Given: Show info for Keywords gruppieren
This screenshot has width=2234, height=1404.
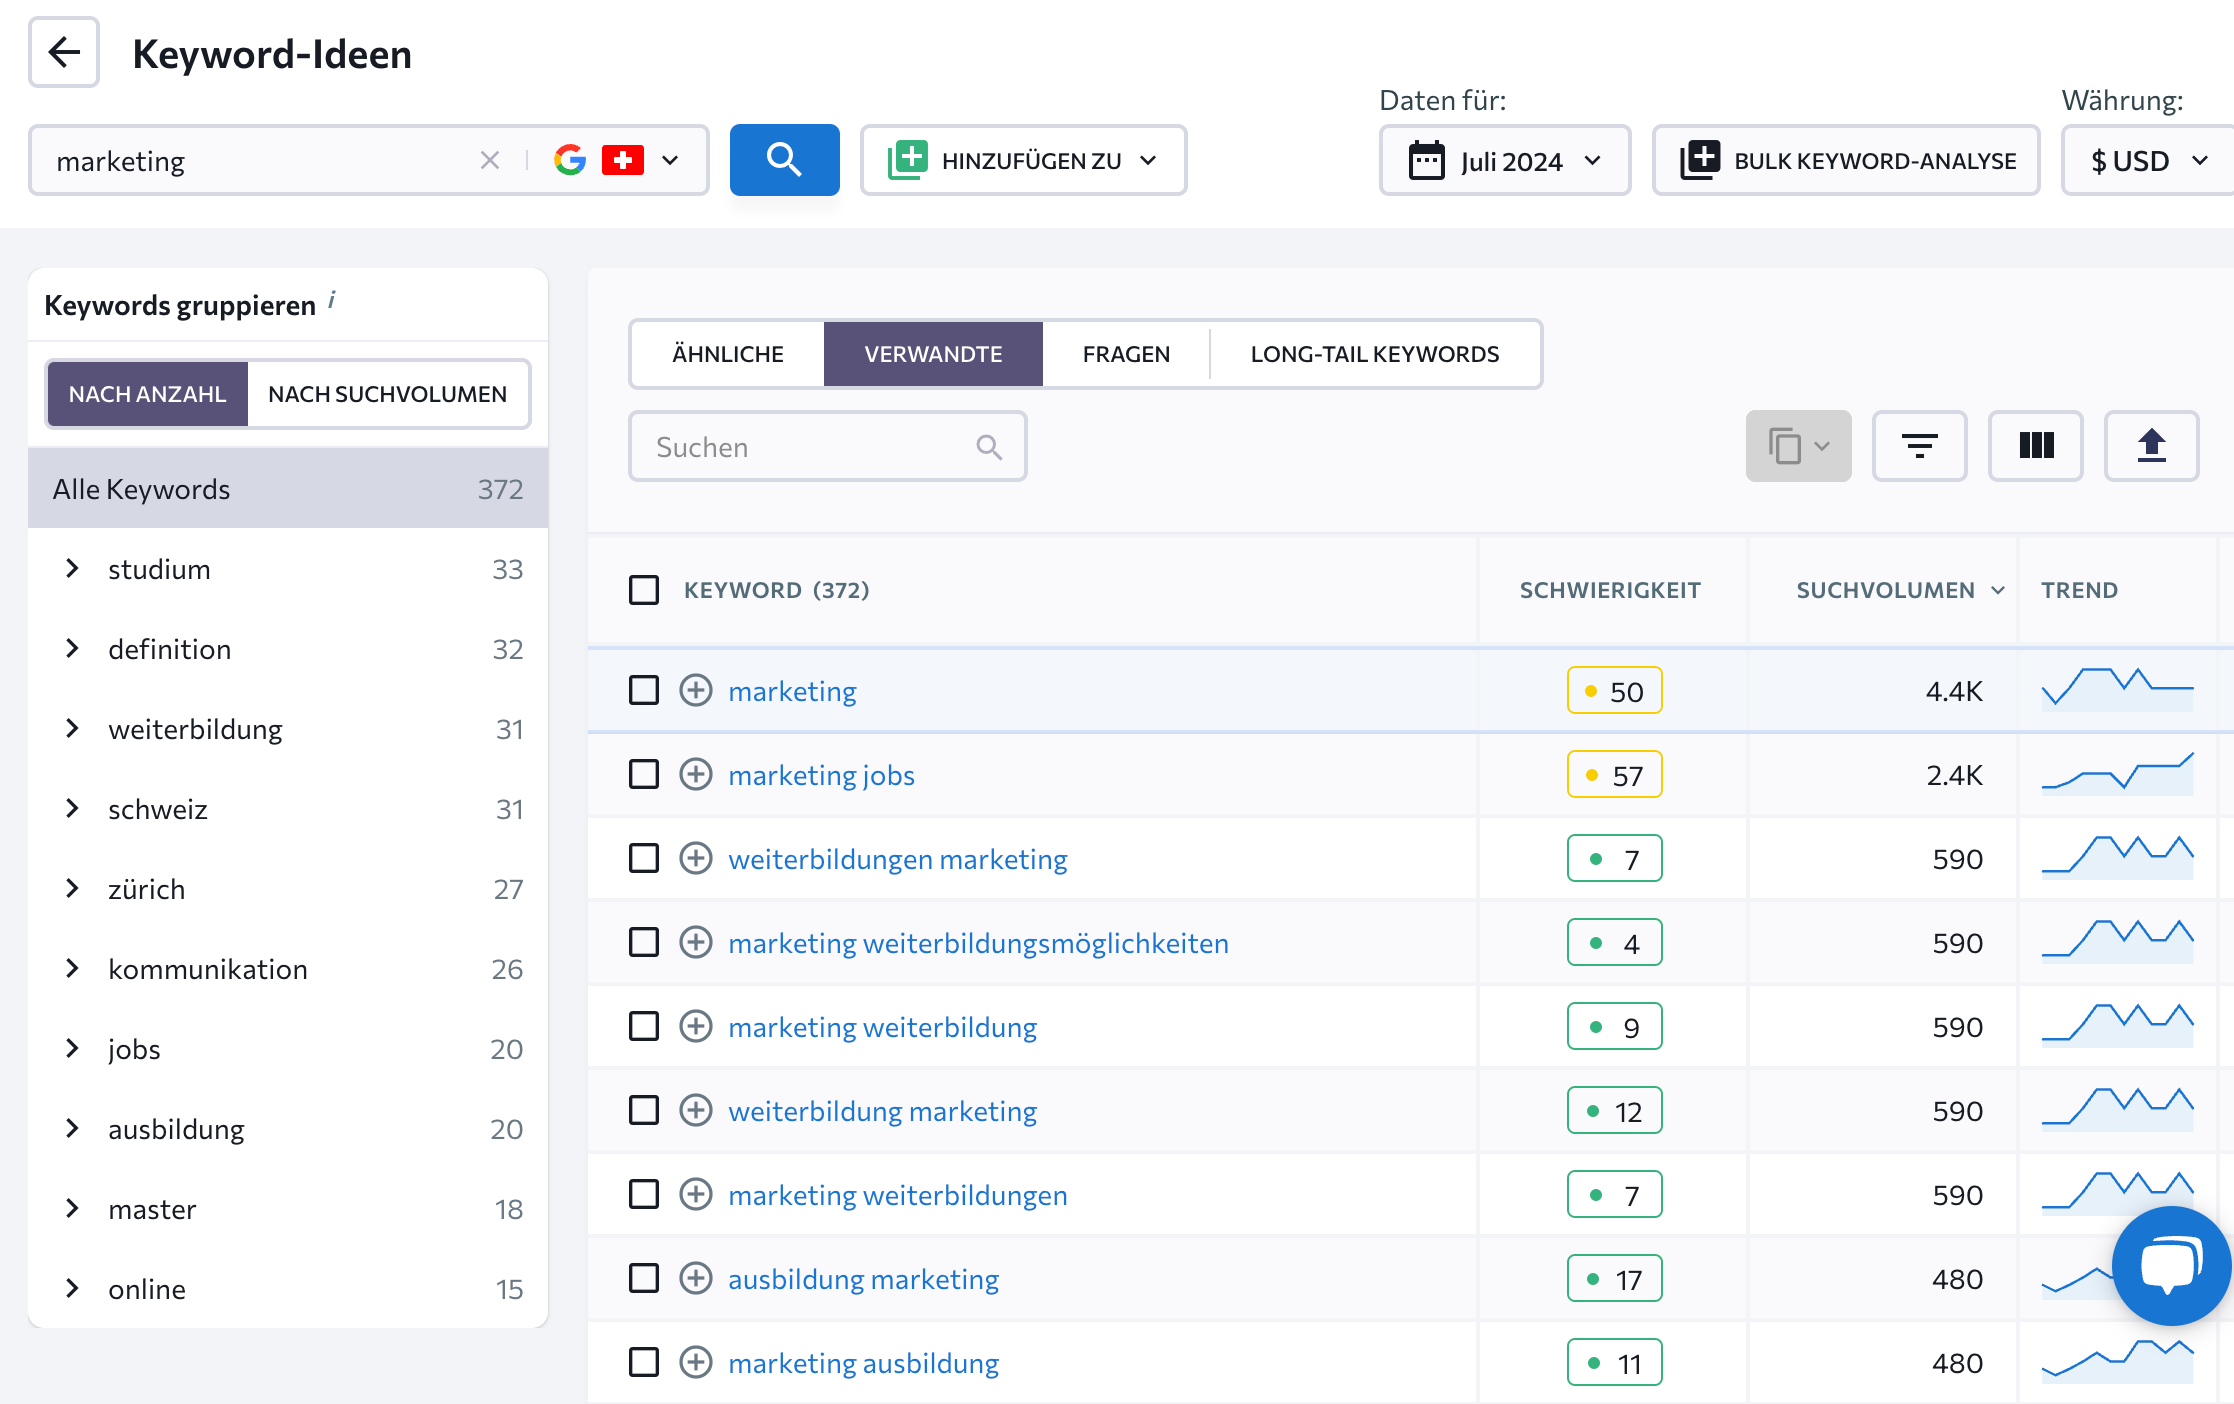Looking at the screenshot, I should (x=332, y=299).
